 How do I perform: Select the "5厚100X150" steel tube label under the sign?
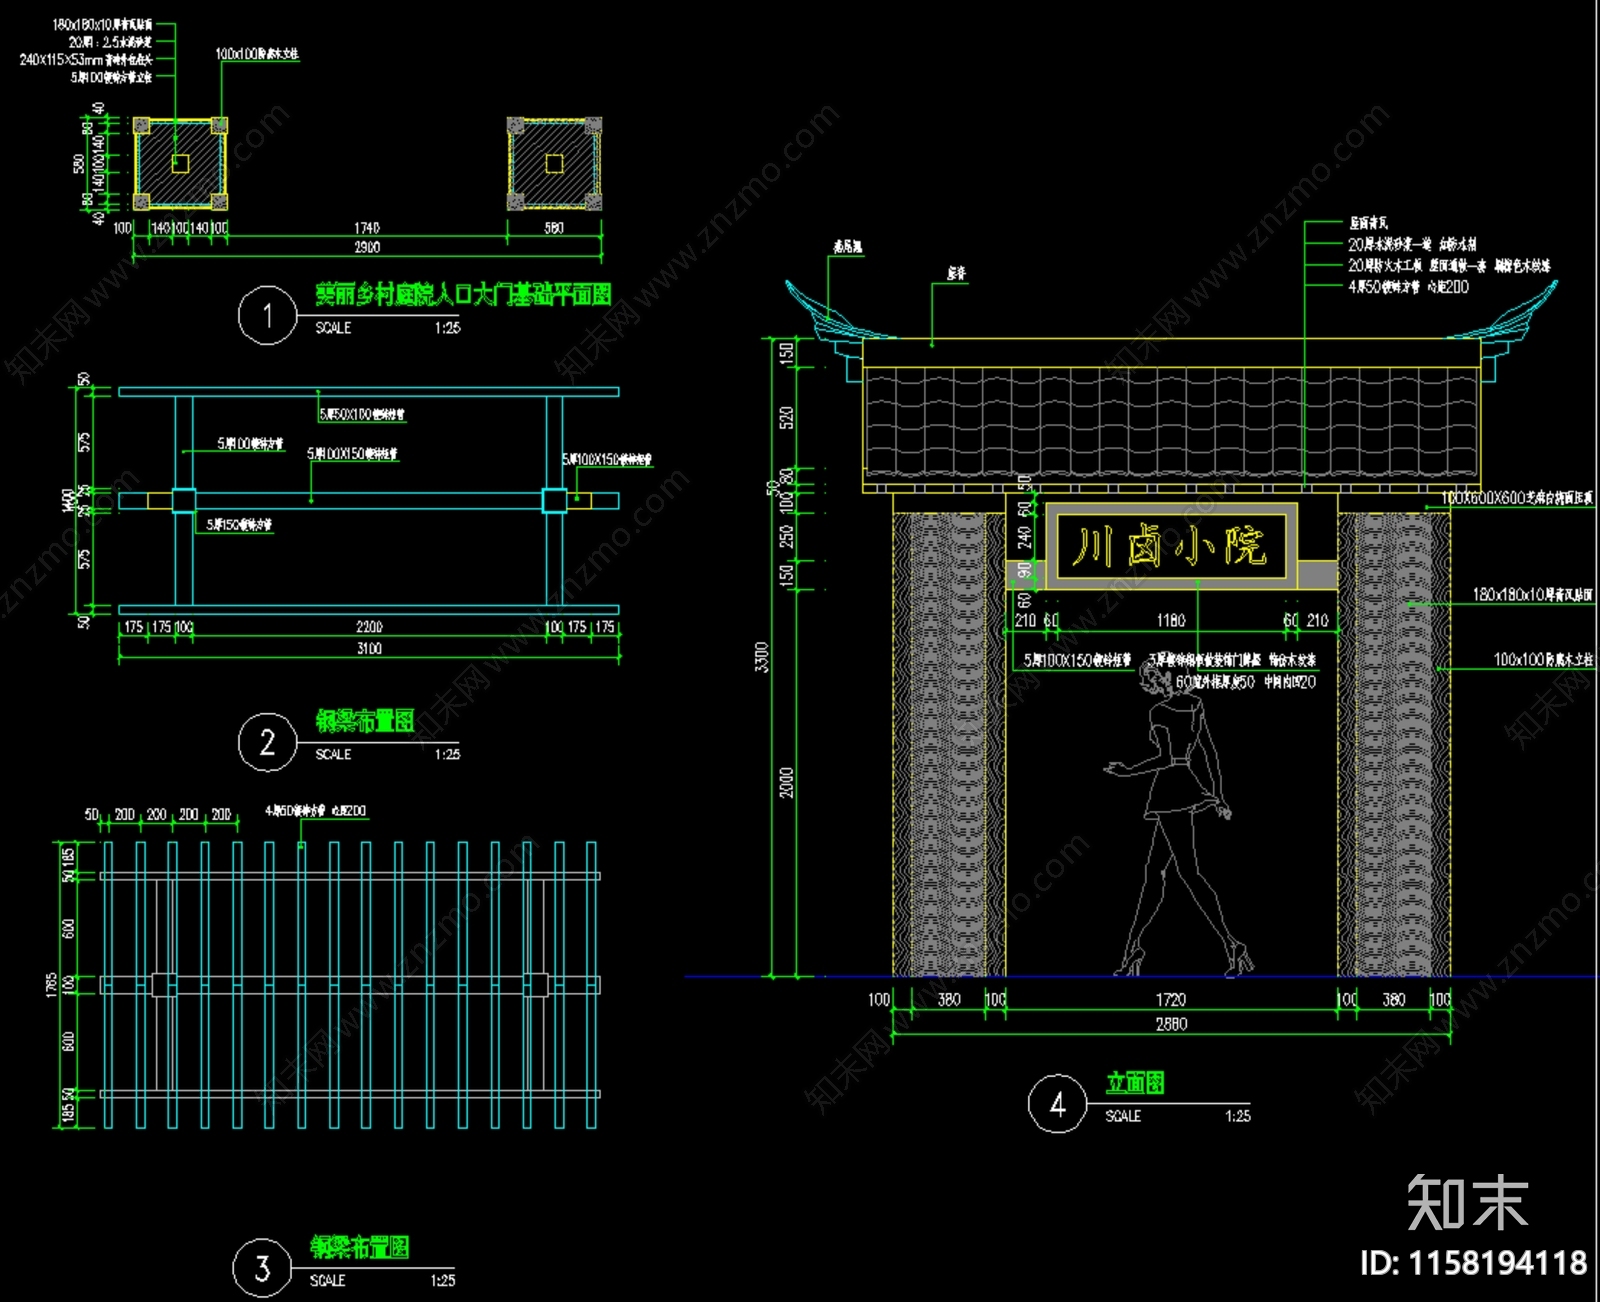click(x=1077, y=660)
